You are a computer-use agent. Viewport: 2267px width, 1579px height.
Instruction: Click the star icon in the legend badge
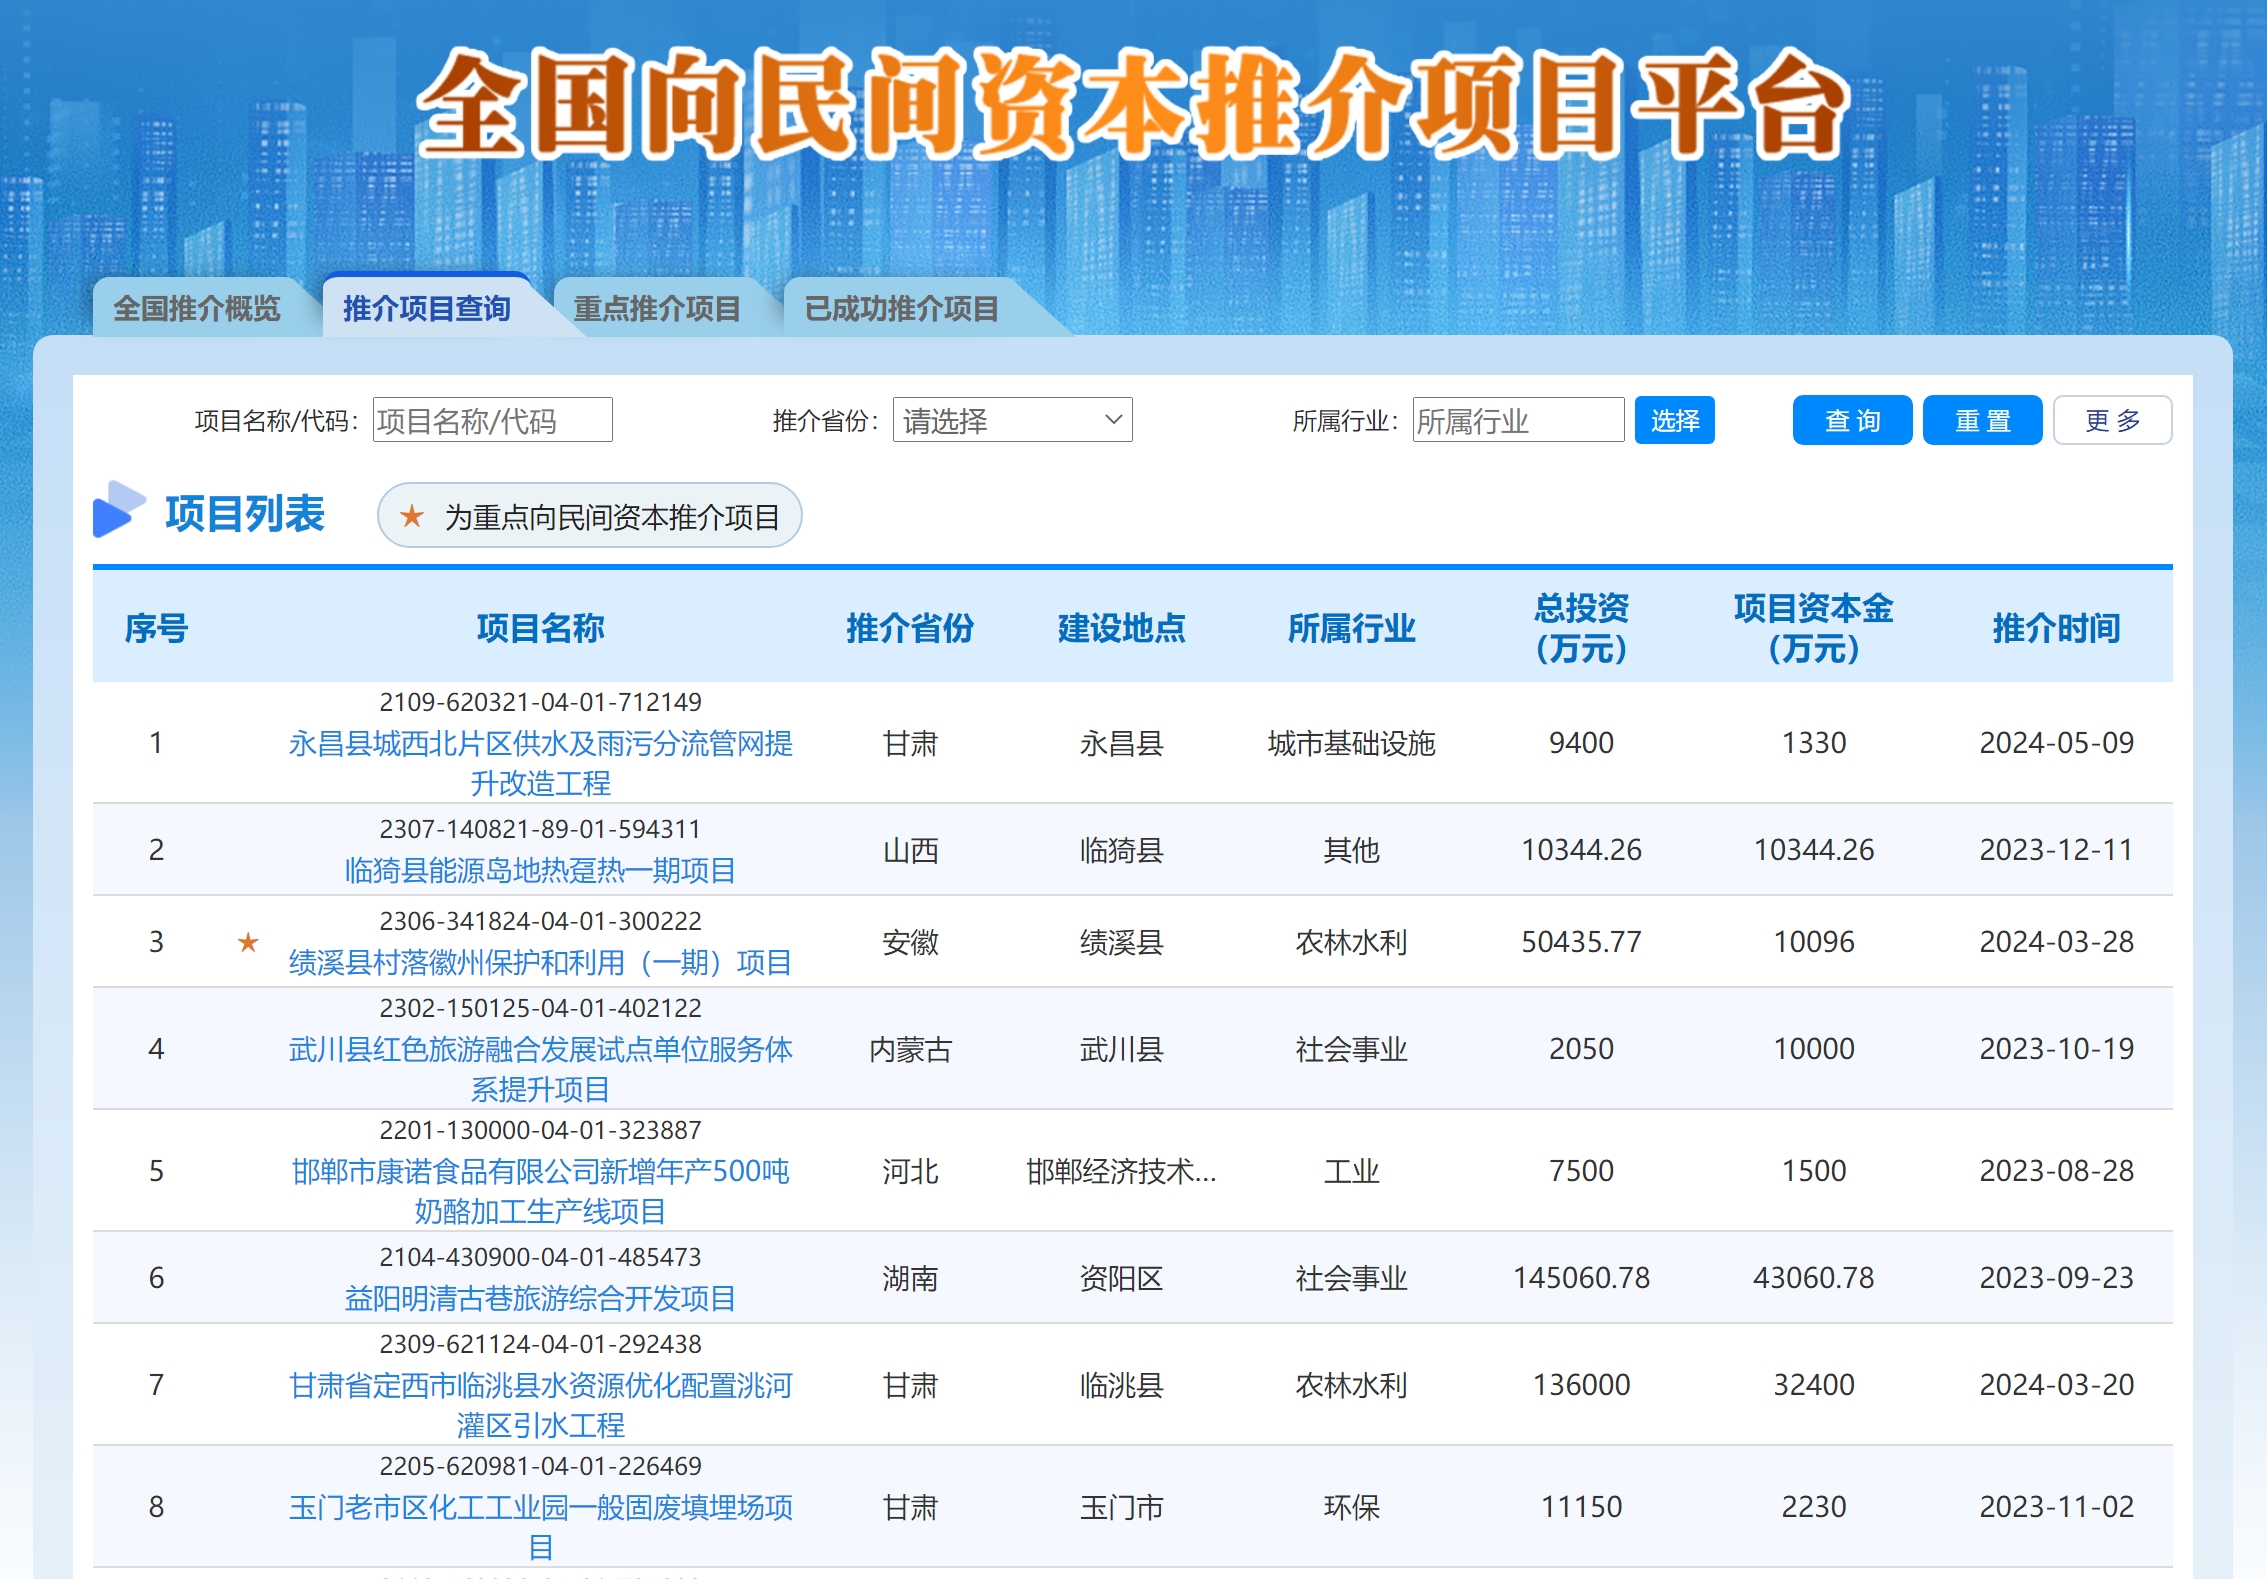411,516
